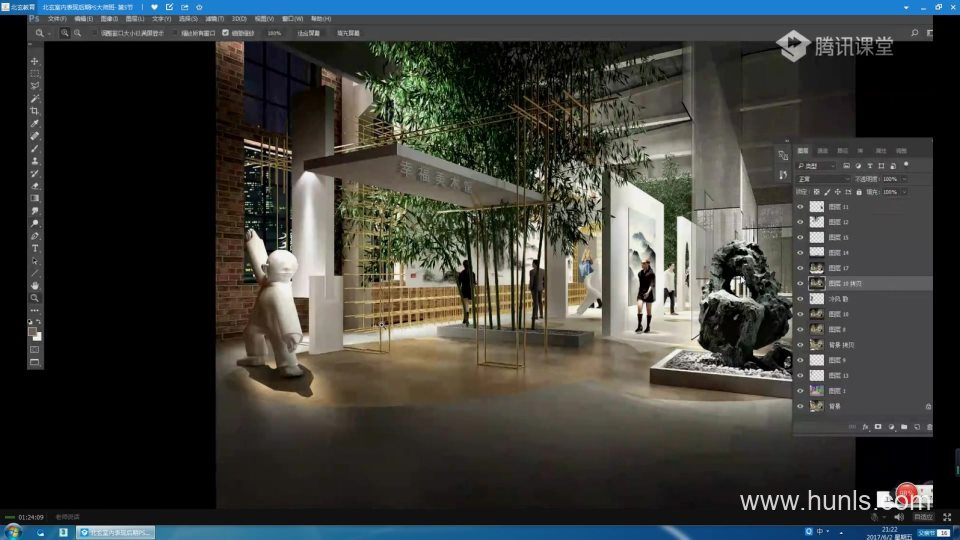Click the 100% zoom button
960x540 pixels.
pyautogui.click(x=274, y=33)
